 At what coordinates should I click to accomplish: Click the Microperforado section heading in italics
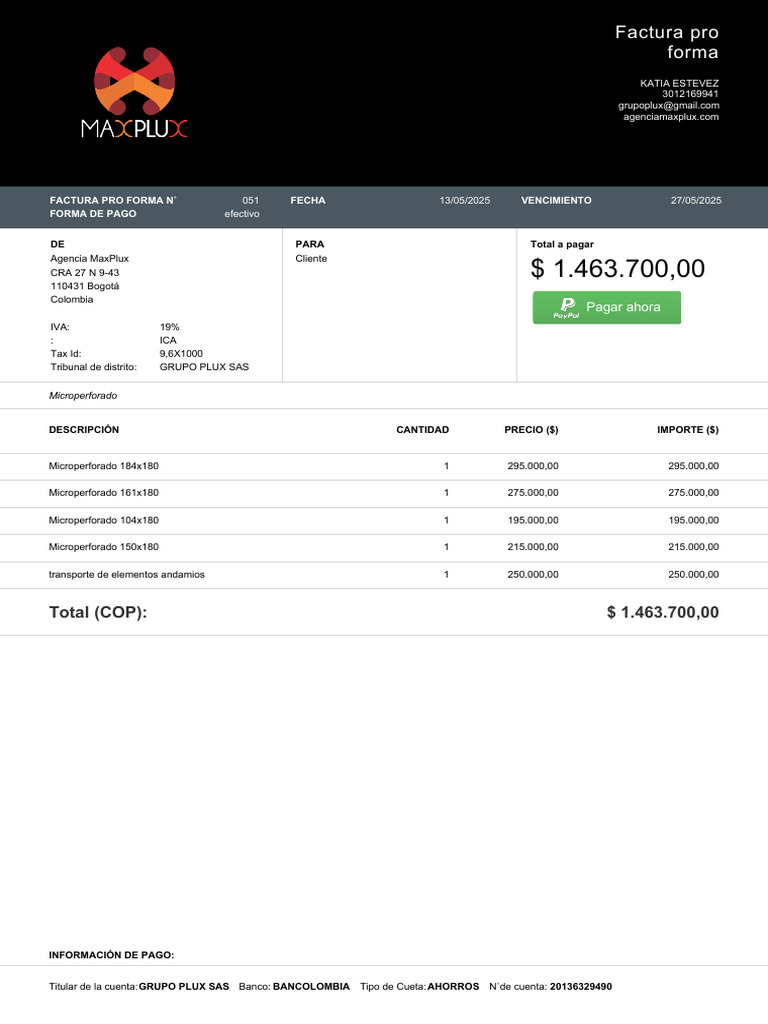pos(83,396)
